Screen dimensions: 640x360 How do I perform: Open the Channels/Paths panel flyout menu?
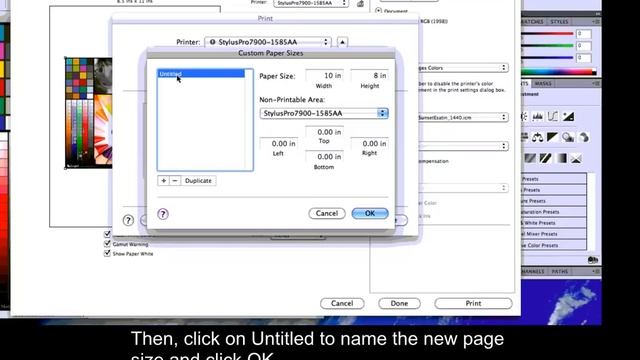pyautogui.click(x=596, y=271)
